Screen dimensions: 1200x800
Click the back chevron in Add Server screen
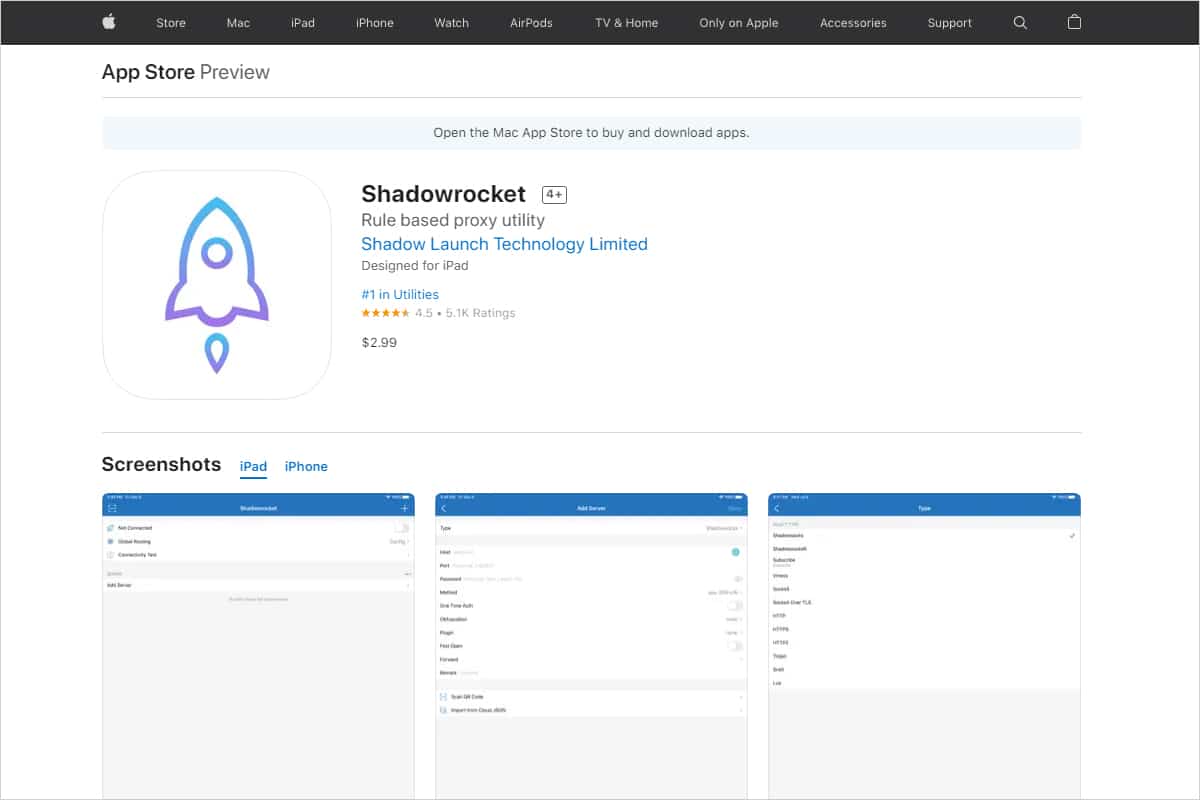click(443, 508)
